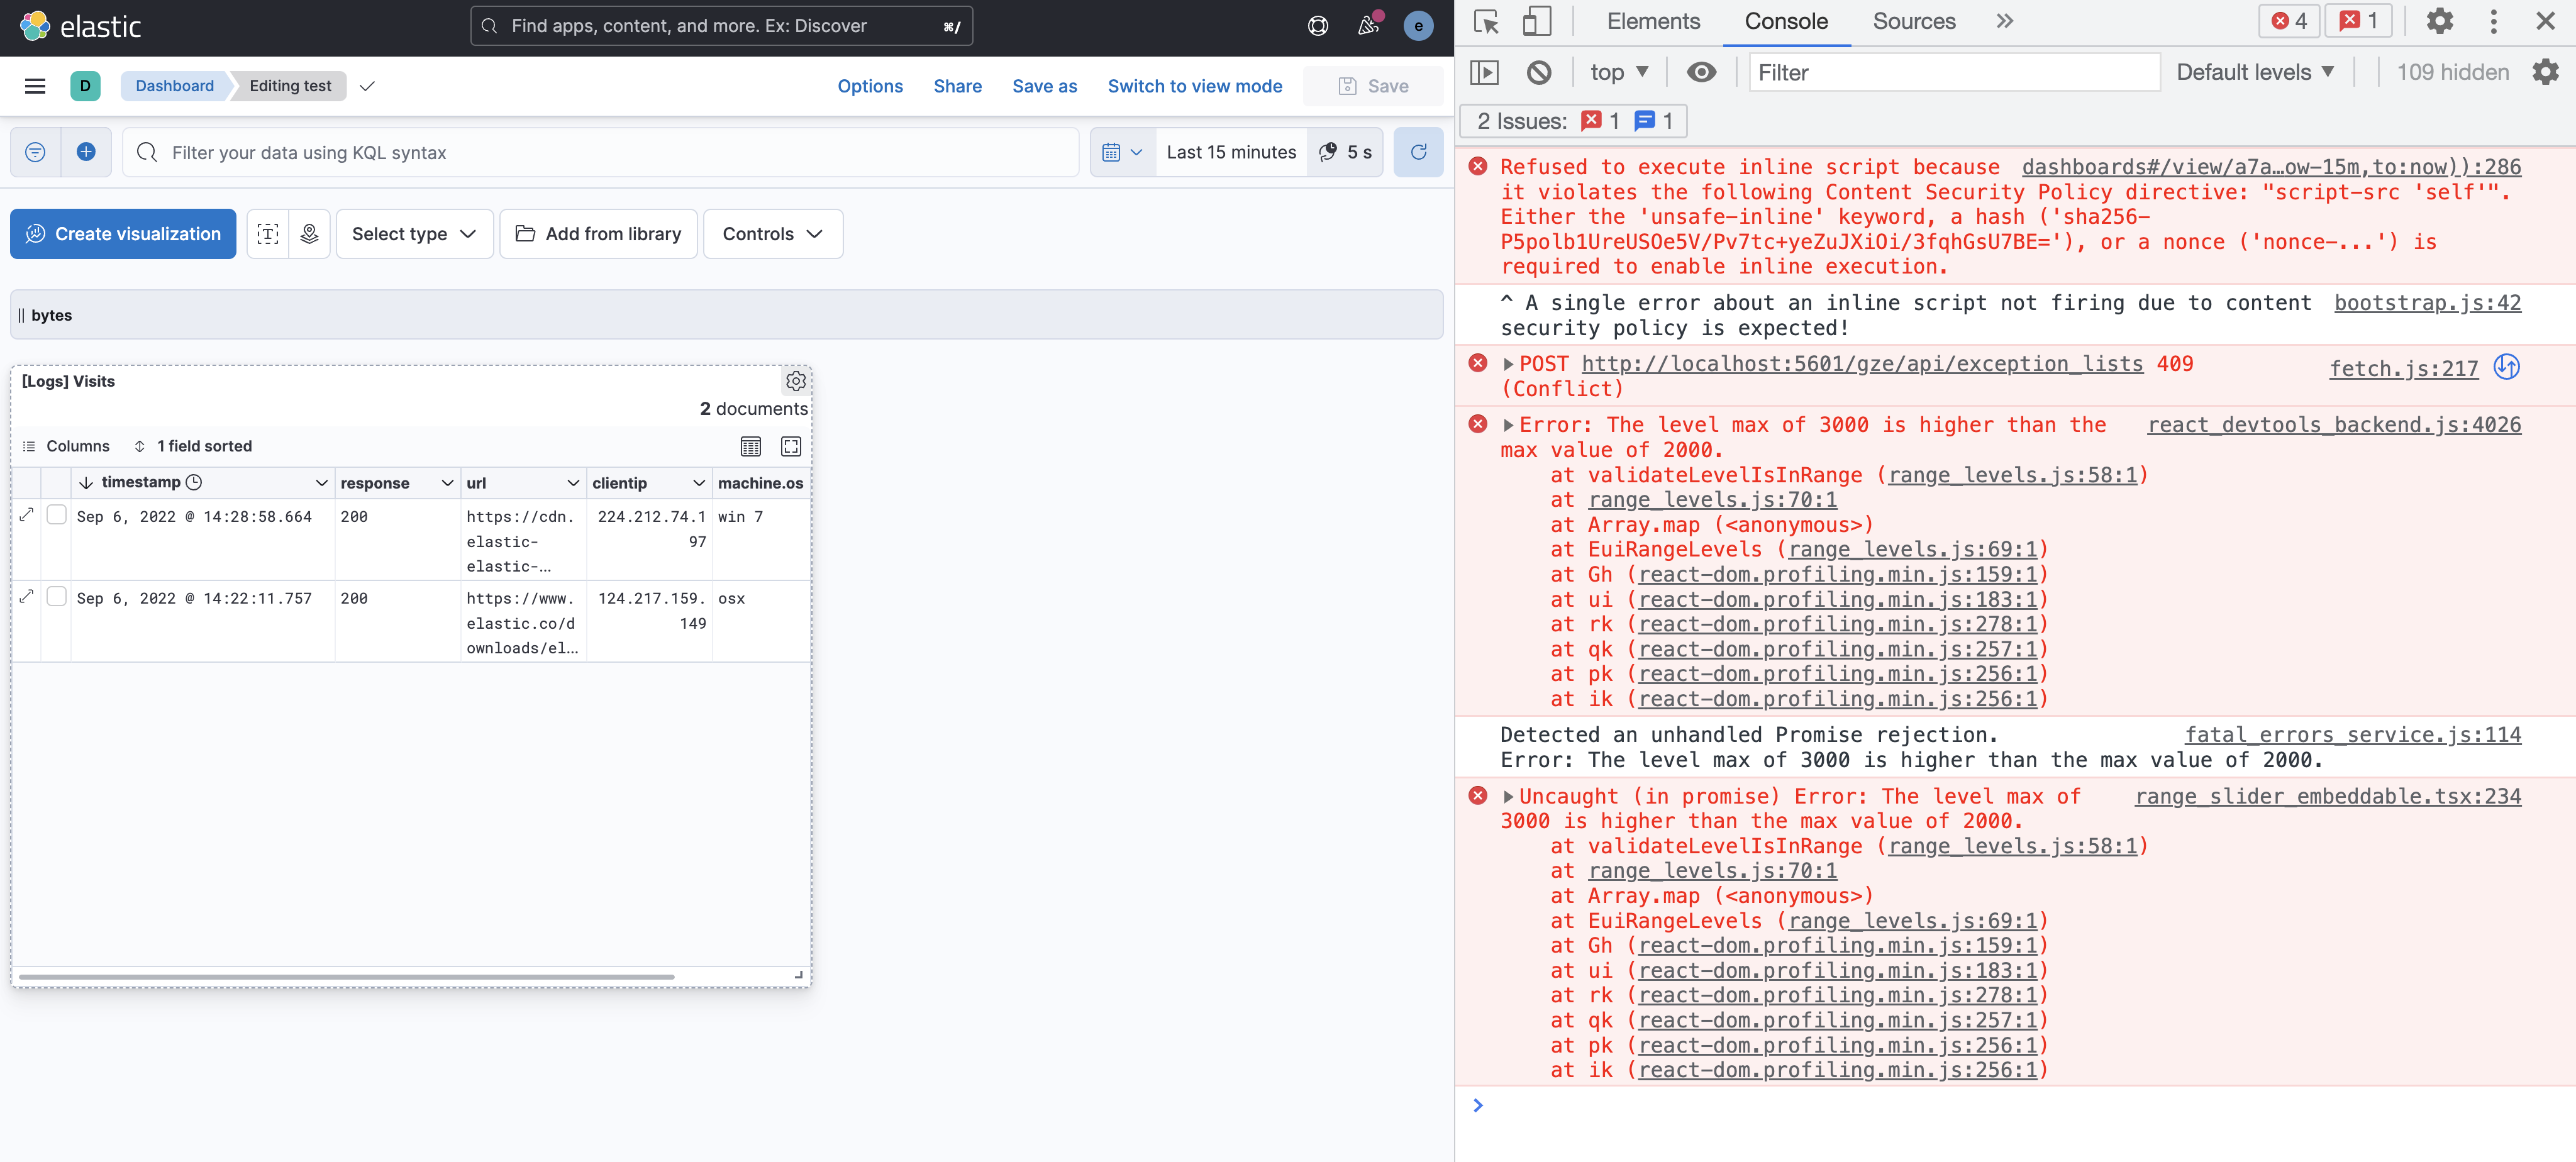Screen dimensions: 2576x1162
Task: Click the Create visualization button
Action: click(122, 233)
